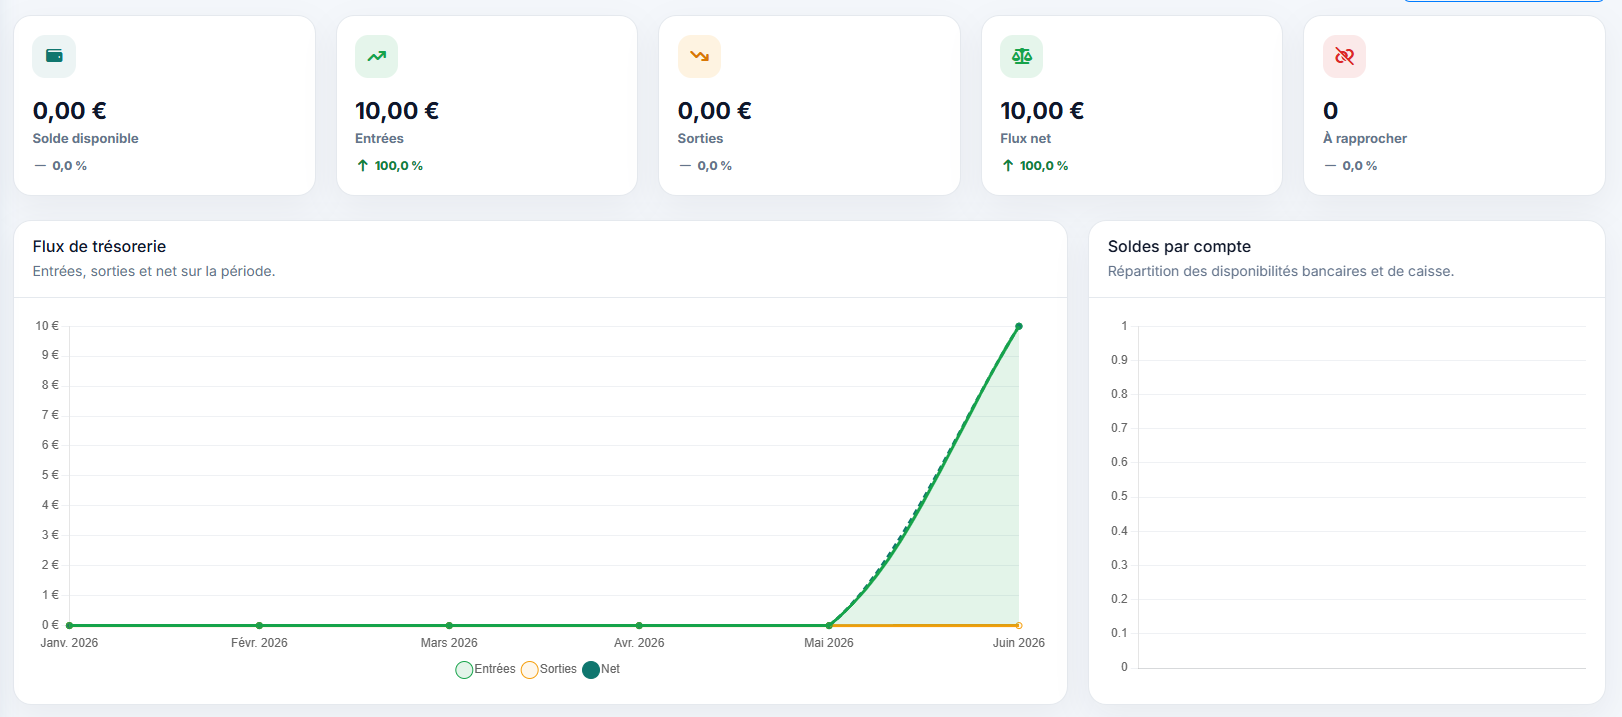Click the up arrow beside Entrées 100,0 %

point(362,166)
